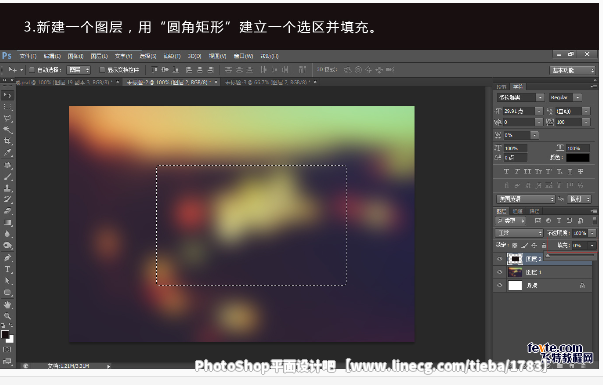Select the Rectangular Marquee tool
The width and height of the screenshot is (603, 385).
[x=7, y=107]
